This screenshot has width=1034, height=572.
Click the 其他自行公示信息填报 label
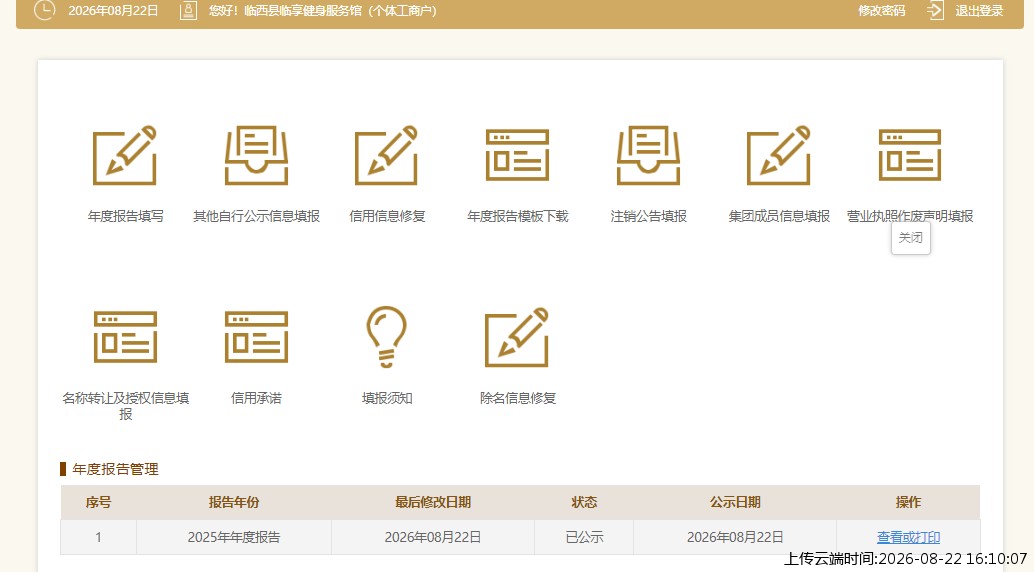[x=257, y=216]
